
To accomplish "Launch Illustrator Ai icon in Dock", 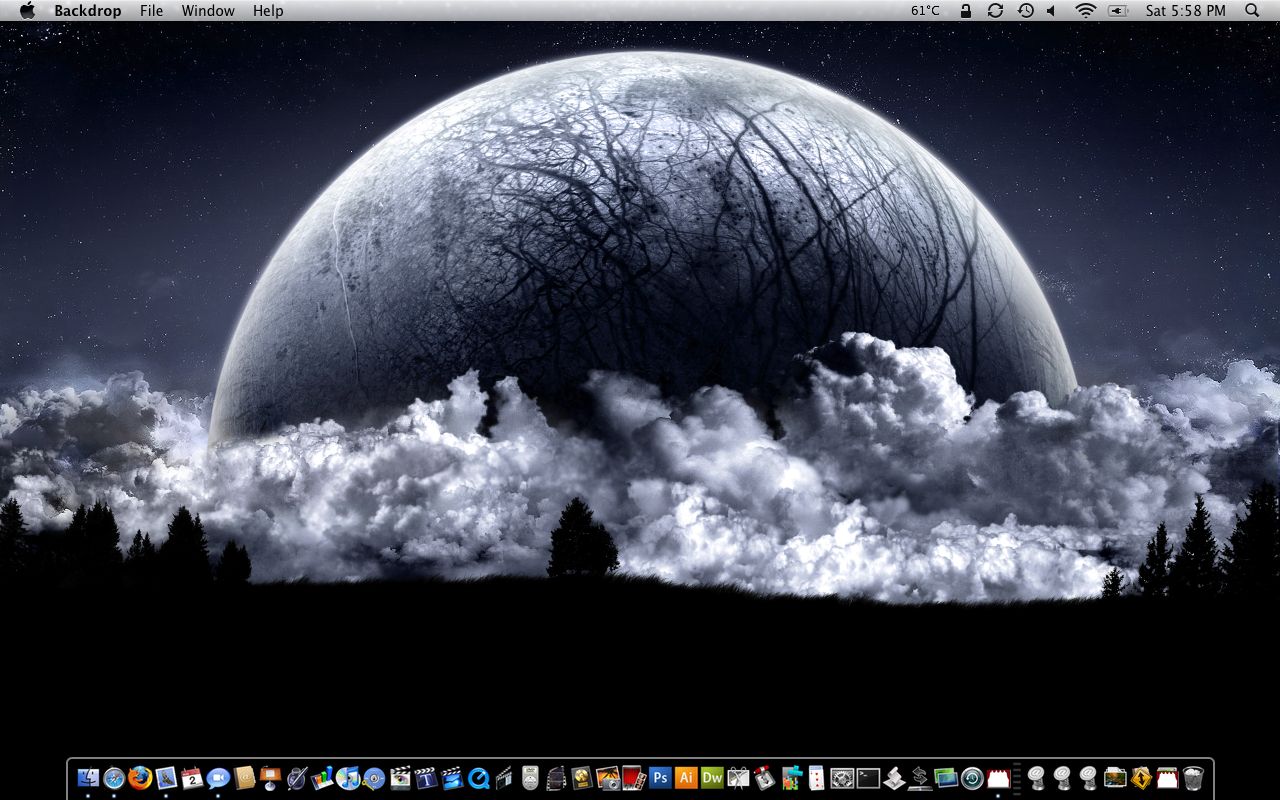I will coord(686,777).
